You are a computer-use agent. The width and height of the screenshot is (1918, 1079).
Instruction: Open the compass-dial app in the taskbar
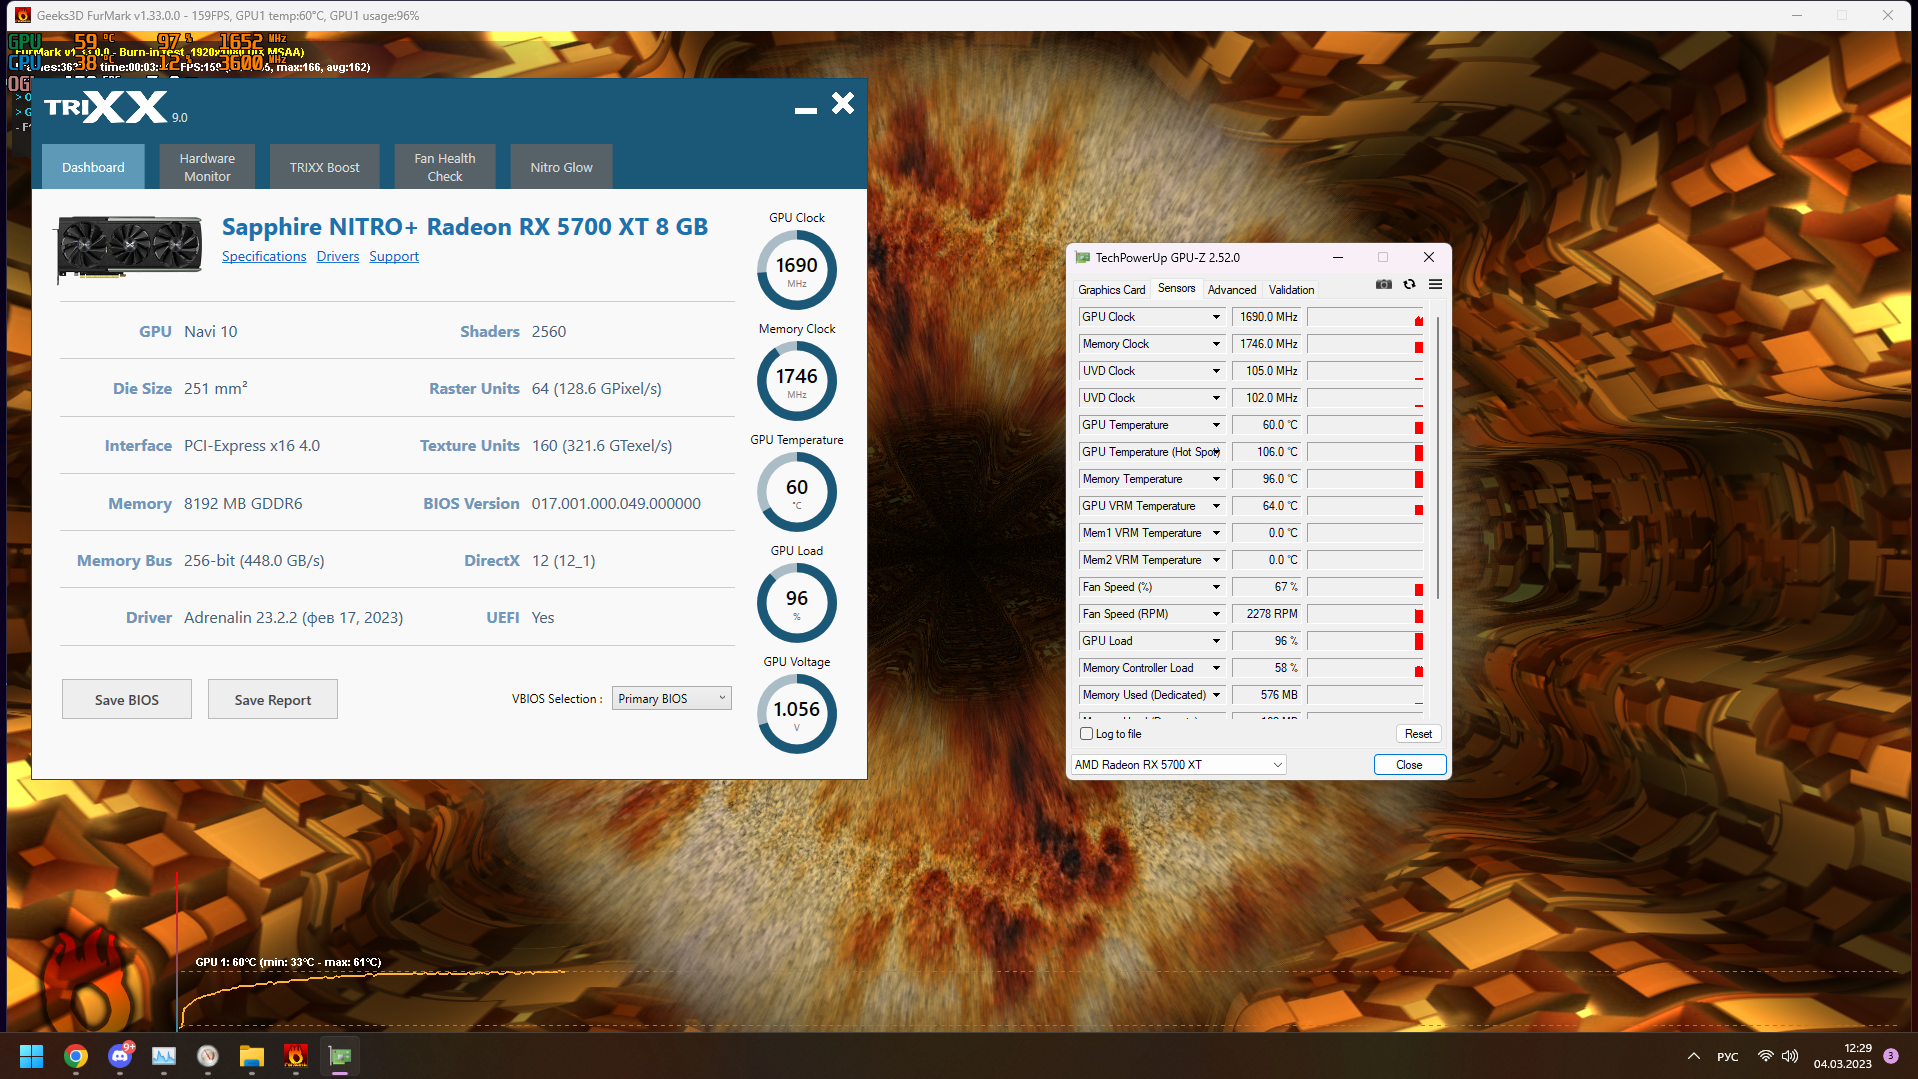(208, 1056)
